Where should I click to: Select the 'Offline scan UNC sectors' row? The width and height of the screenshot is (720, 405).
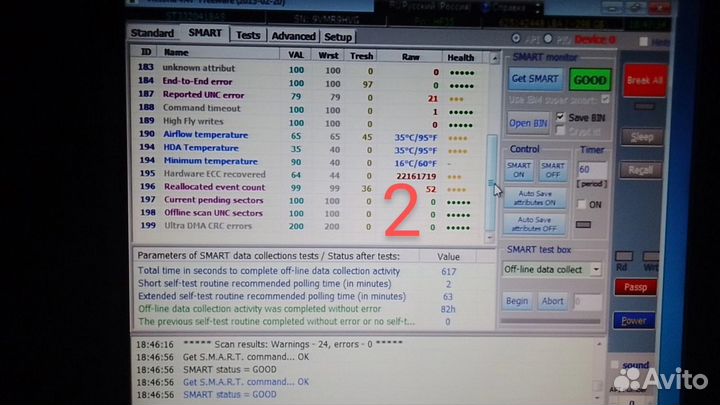tap(307, 214)
